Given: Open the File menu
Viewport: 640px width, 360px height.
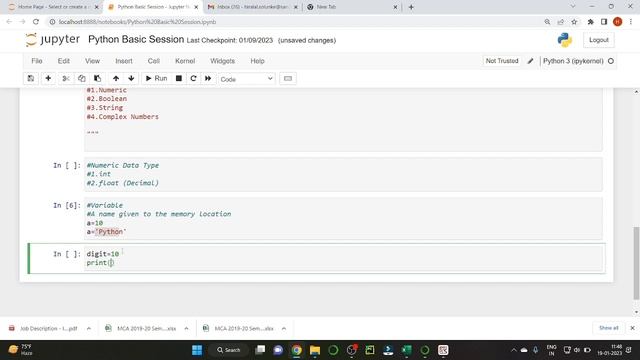Looking at the screenshot, I should pyautogui.click(x=37, y=61).
